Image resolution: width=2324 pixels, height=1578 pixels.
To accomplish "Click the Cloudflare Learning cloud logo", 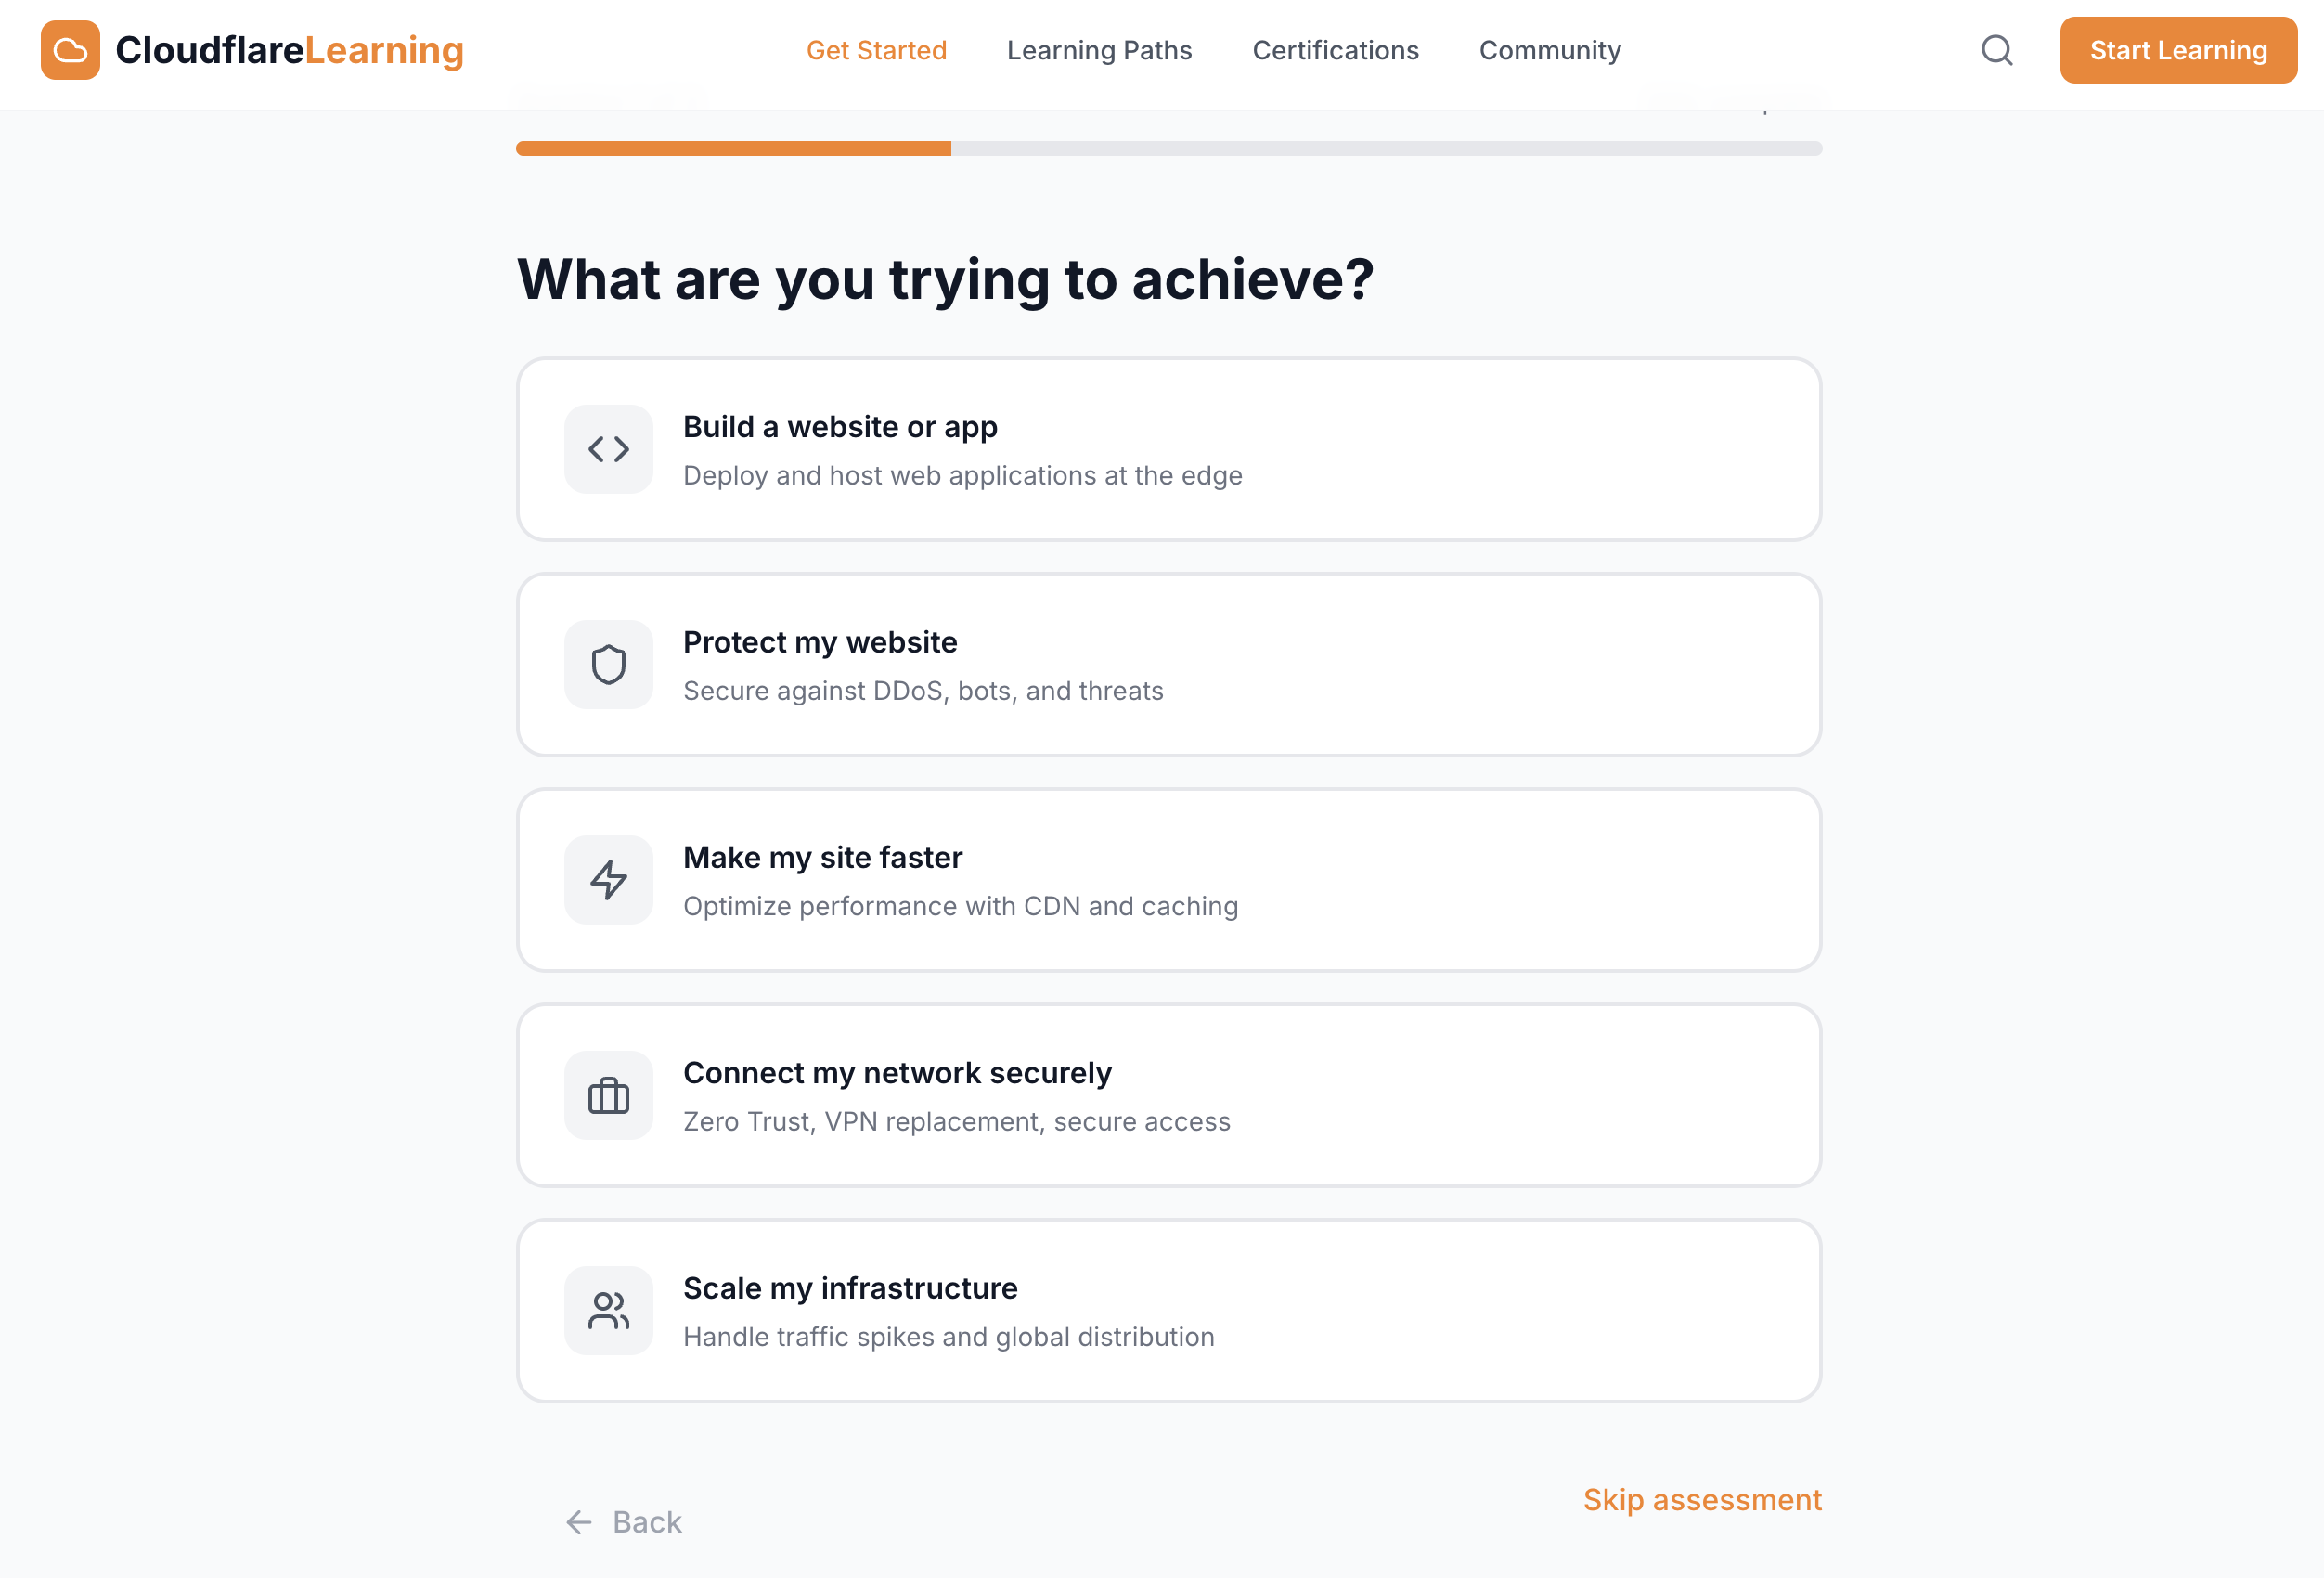I will 69,50.
